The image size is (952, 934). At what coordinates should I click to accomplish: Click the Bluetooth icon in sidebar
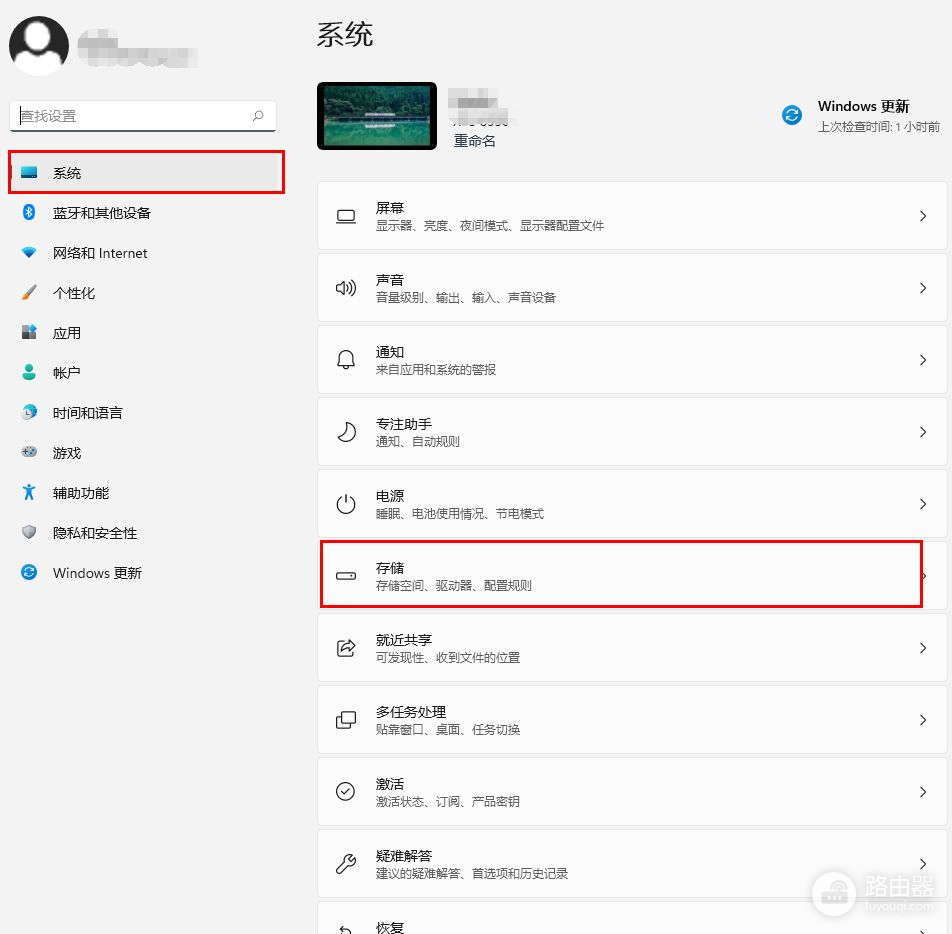pyautogui.click(x=29, y=212)
